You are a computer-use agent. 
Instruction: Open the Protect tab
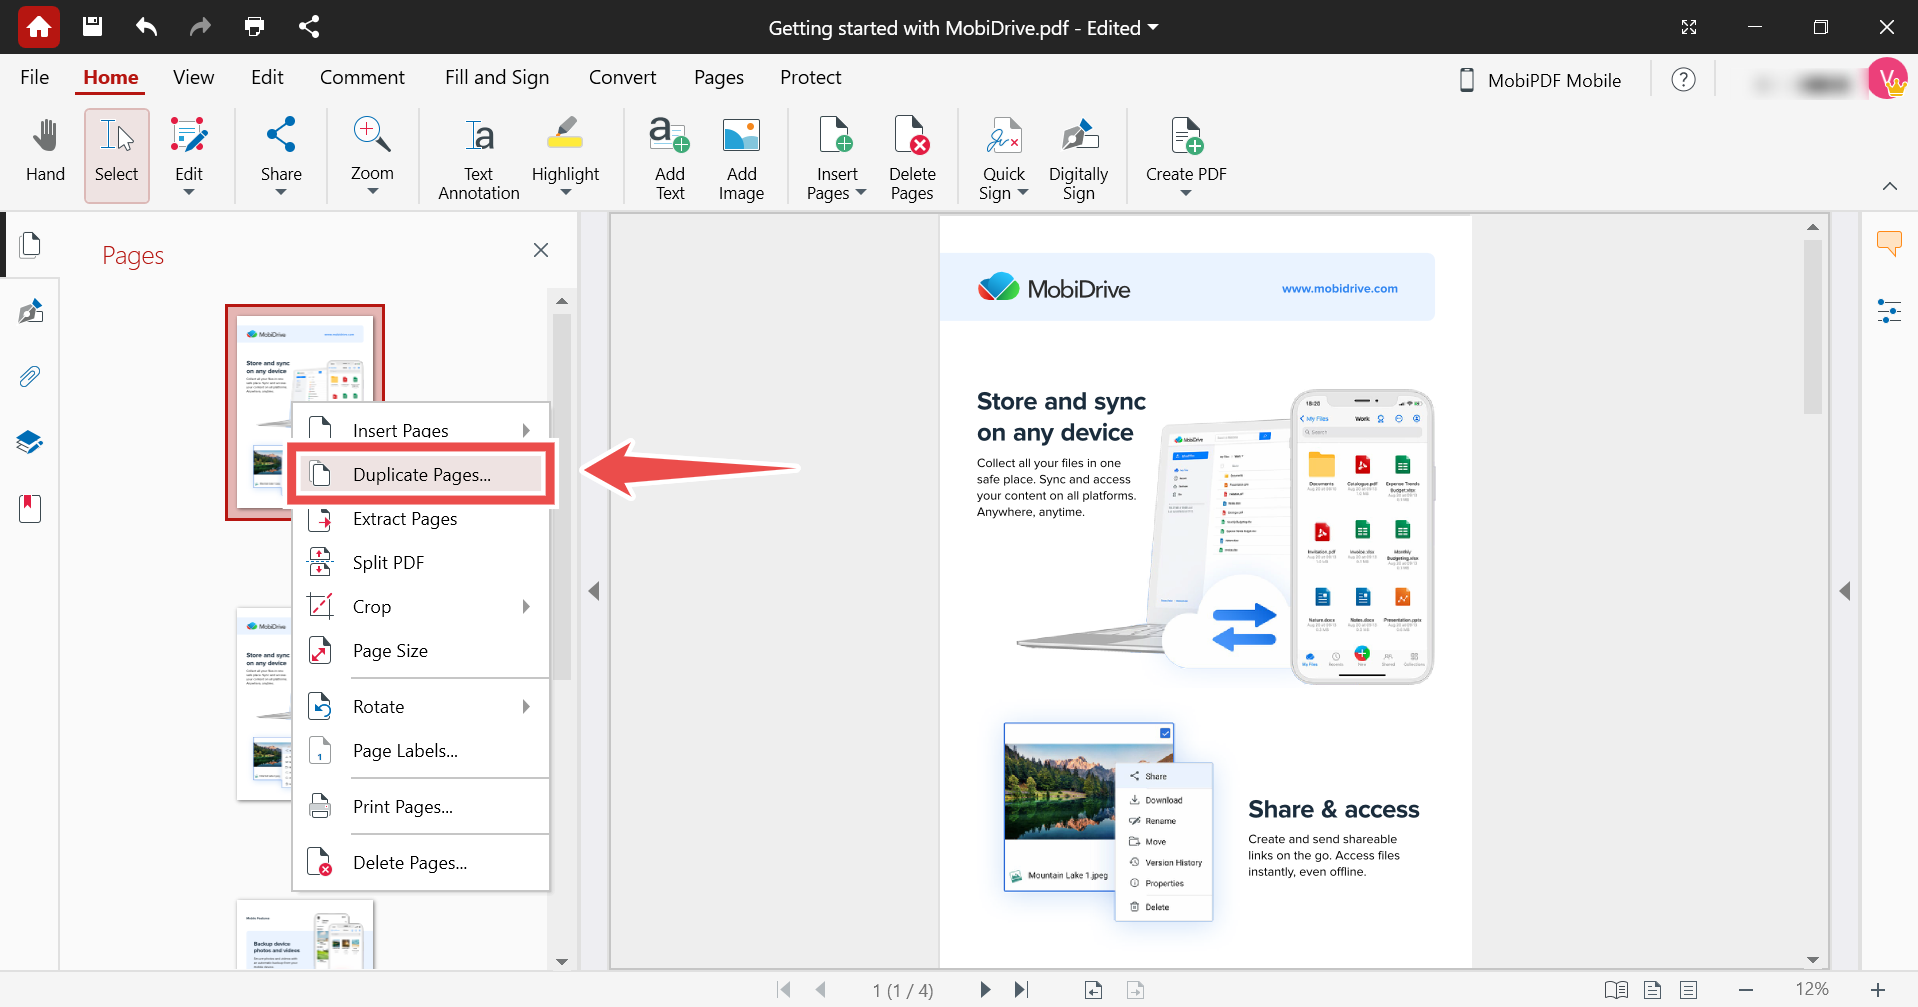[x=810, y=77]
